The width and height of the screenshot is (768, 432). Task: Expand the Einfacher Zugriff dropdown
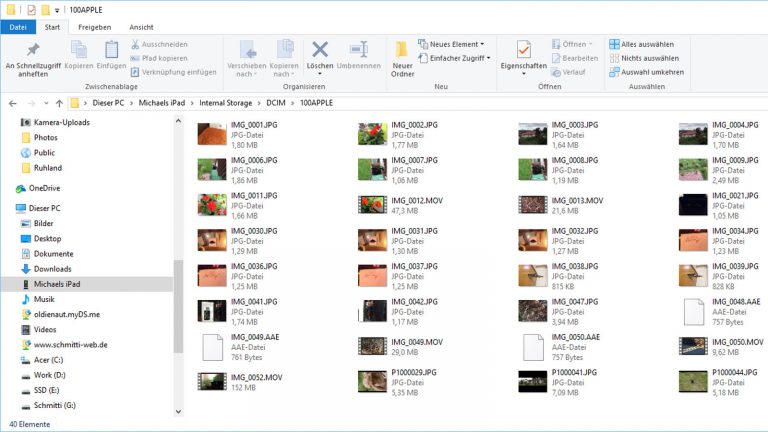[459, 58]
